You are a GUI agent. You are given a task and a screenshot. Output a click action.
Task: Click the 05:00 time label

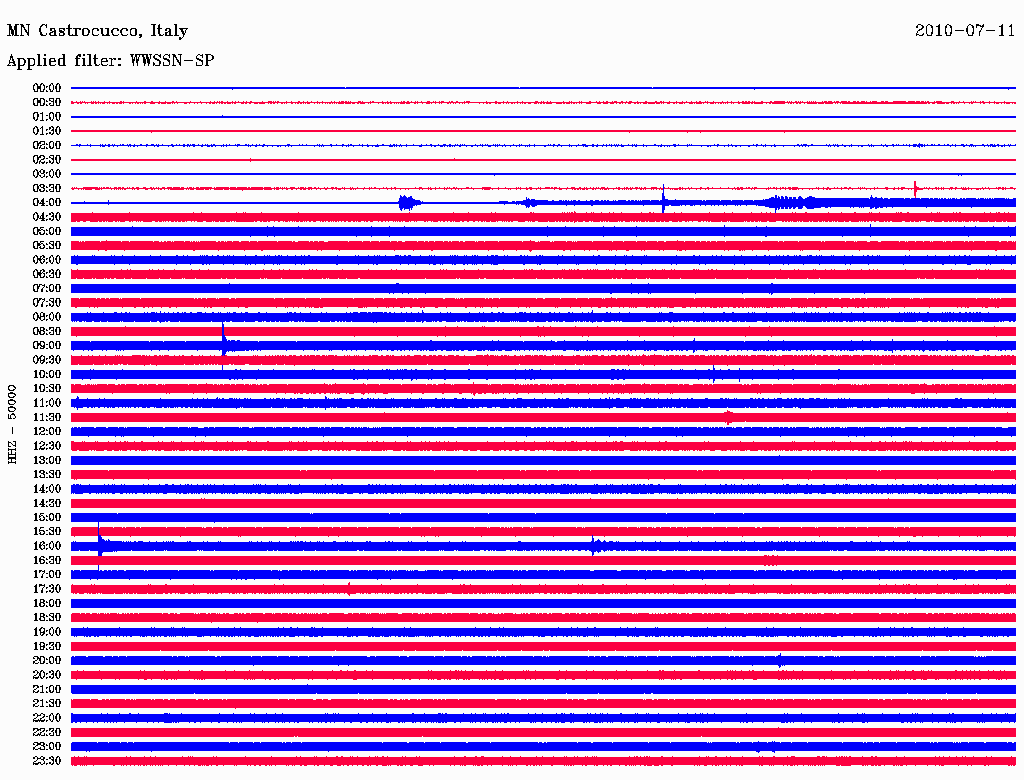47,231
